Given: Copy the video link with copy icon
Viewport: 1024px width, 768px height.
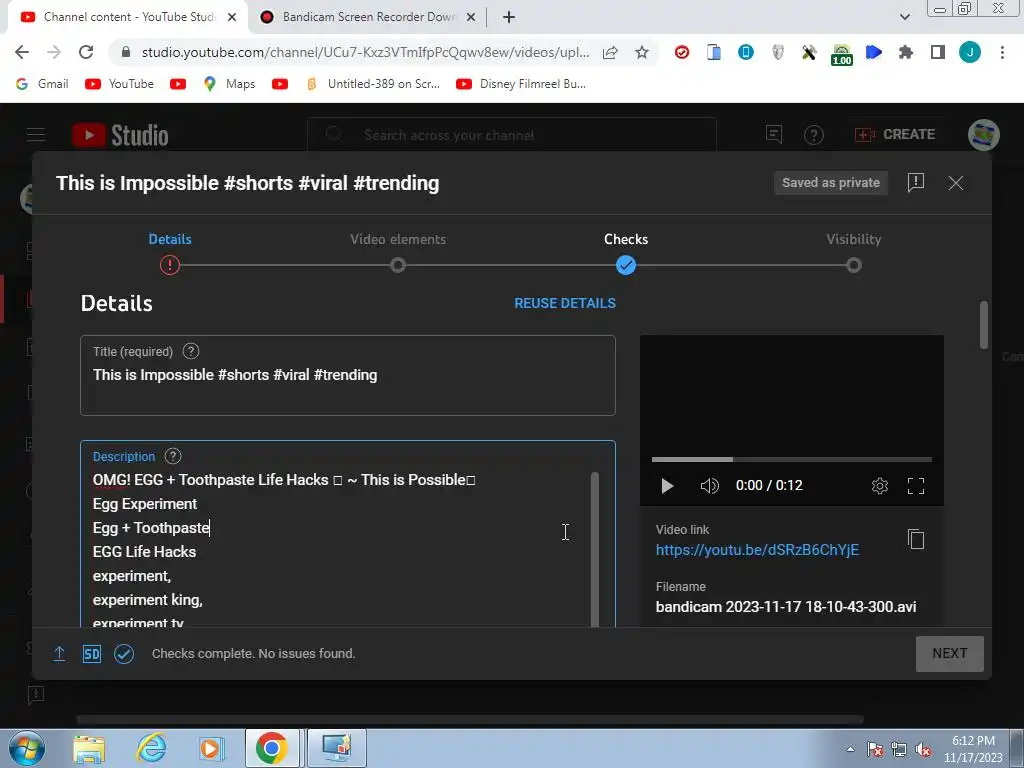Looking at the screenshot, I should [916, 539].
